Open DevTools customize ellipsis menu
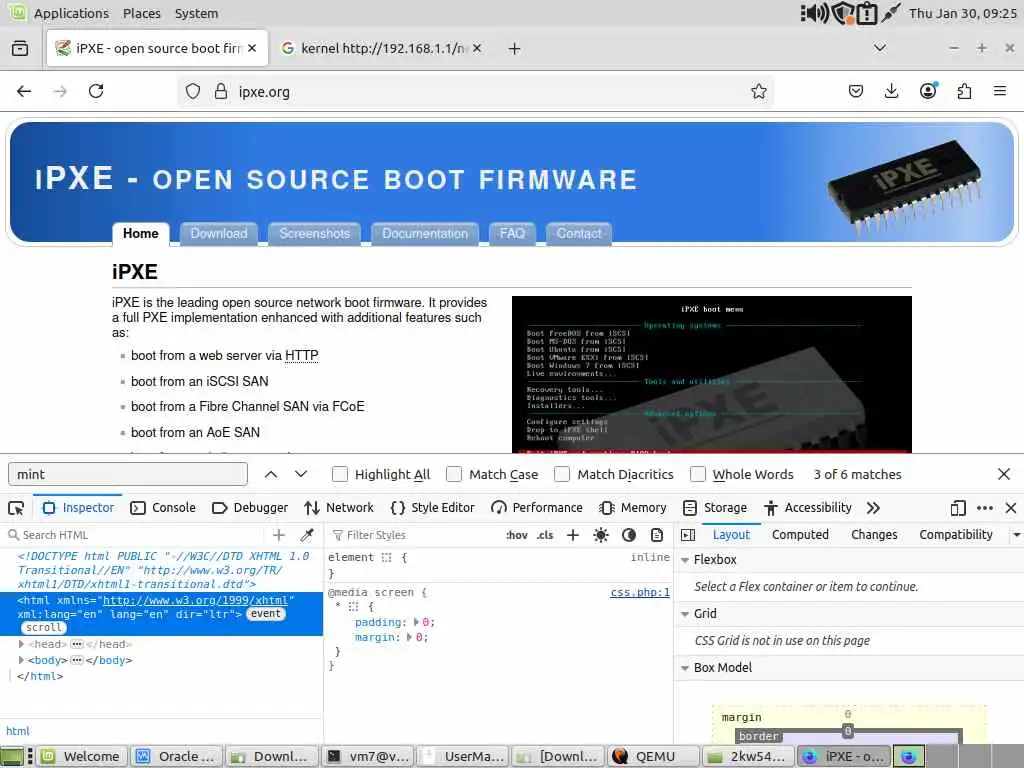Viewport: 1024px width, 768px height. click(x=985, y=508)
